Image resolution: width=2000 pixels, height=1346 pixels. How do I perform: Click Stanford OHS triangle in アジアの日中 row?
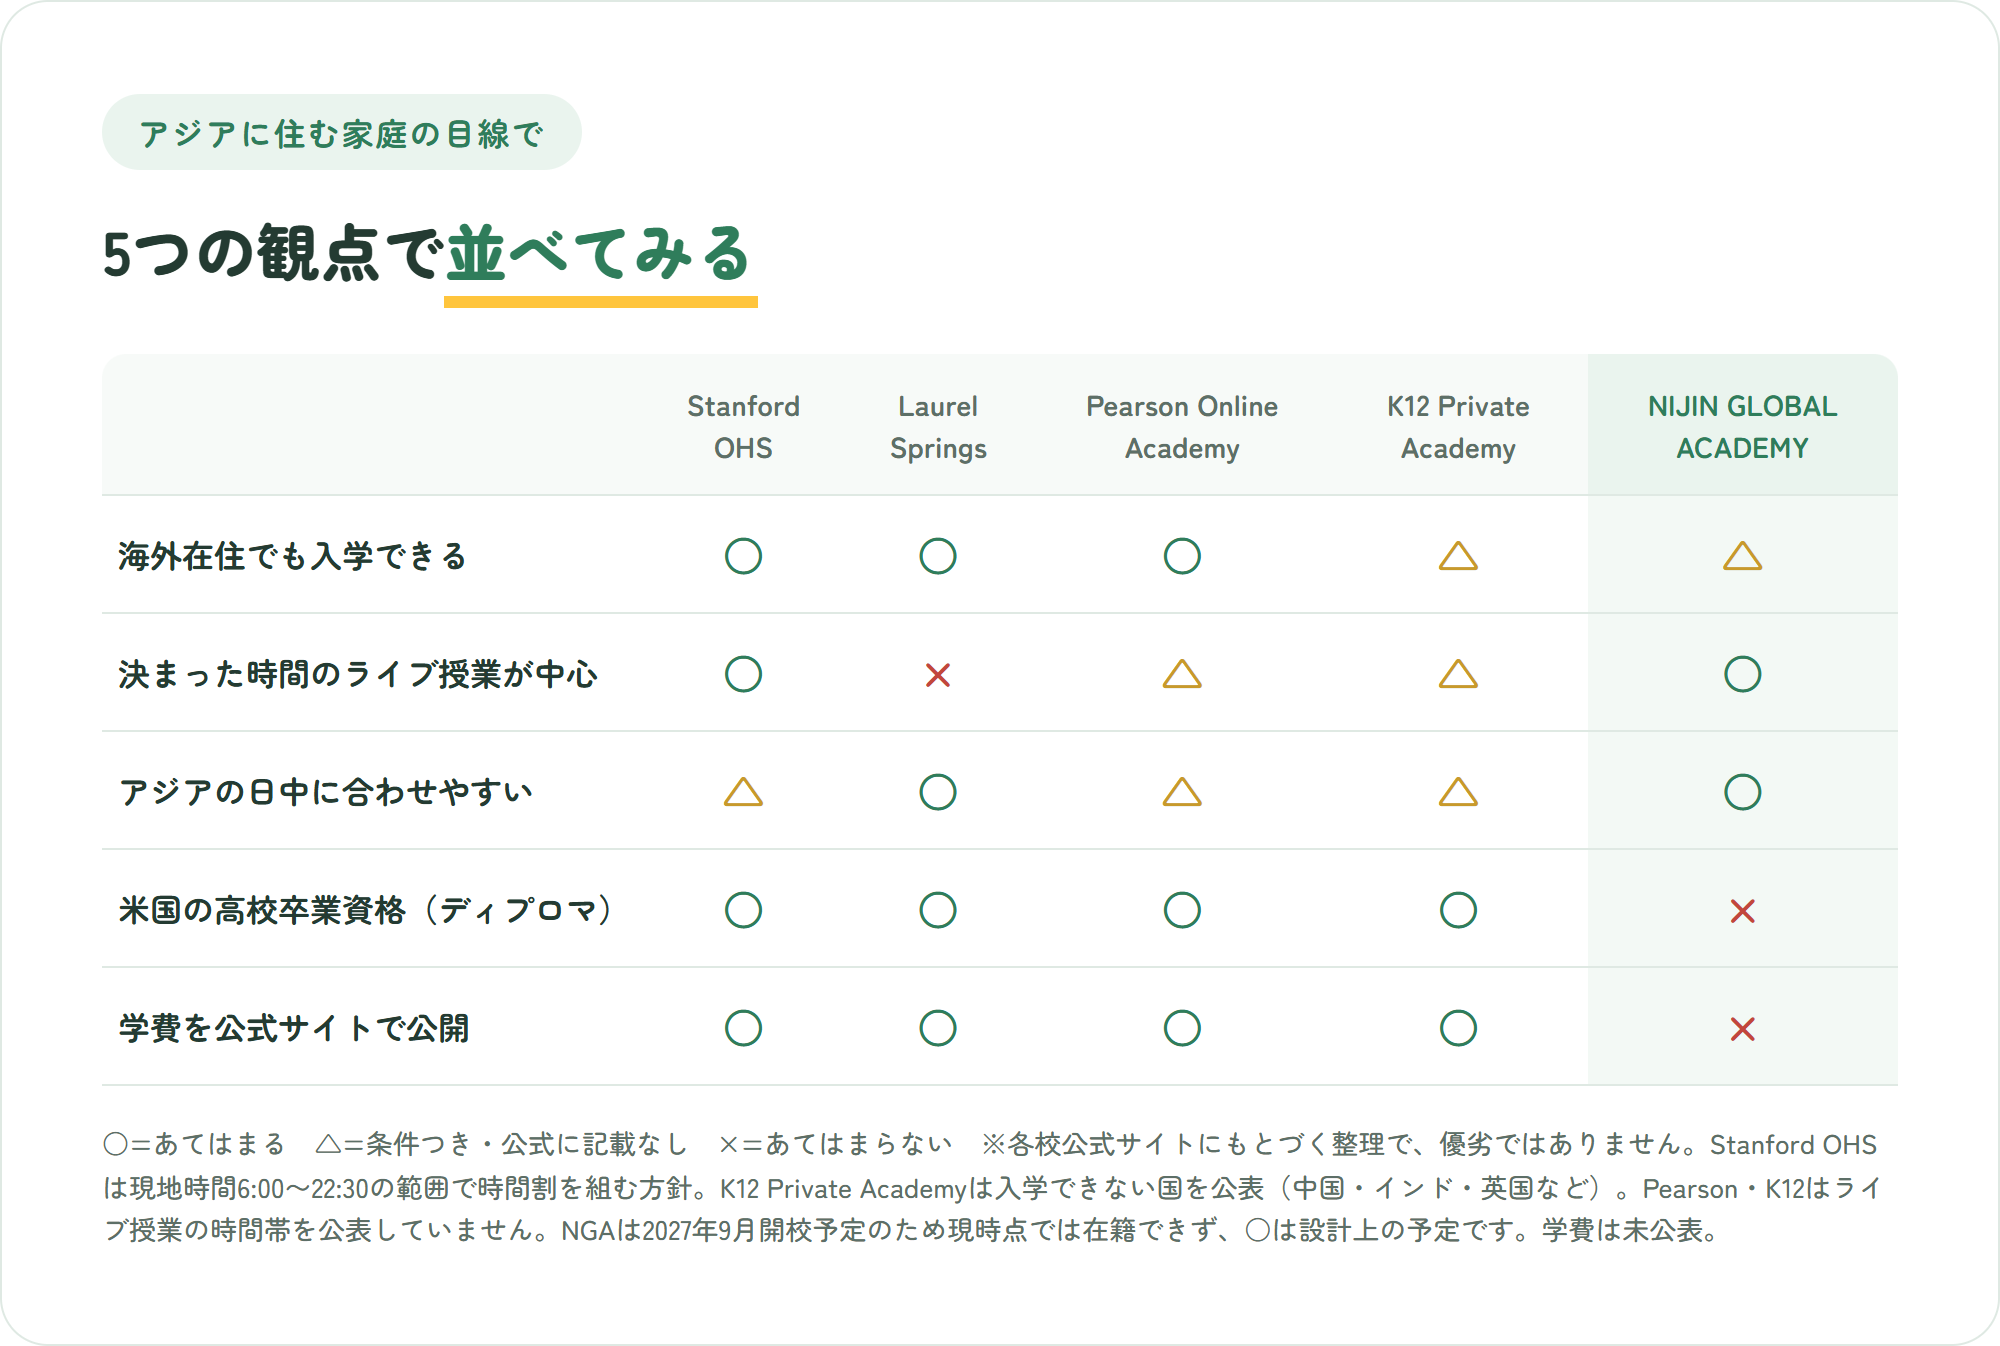click(x=743, y=792)
